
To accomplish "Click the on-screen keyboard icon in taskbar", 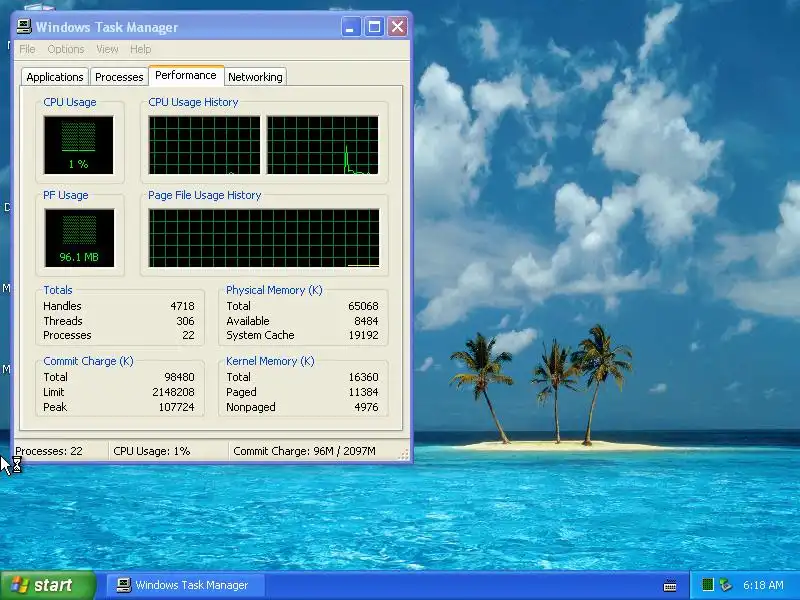I will tap(670, 585).
